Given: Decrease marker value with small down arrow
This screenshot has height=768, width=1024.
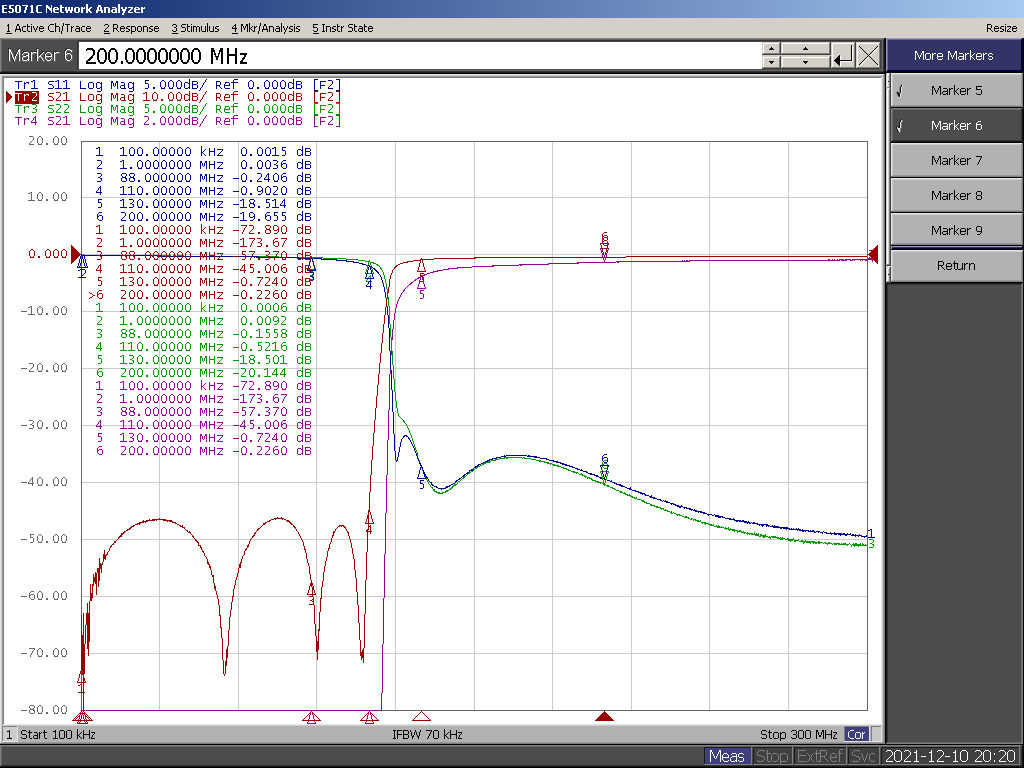Looking at the screenshot, I should (771, 62).
